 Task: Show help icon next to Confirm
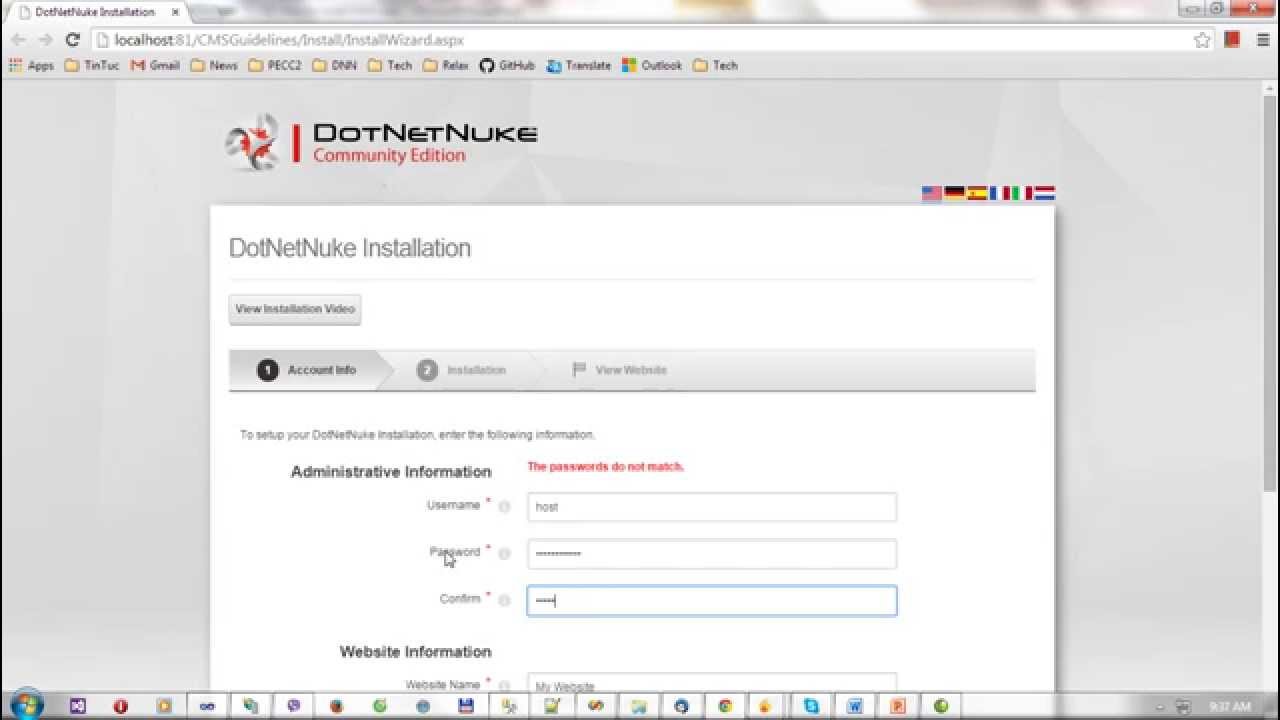(x=505, y=600)
